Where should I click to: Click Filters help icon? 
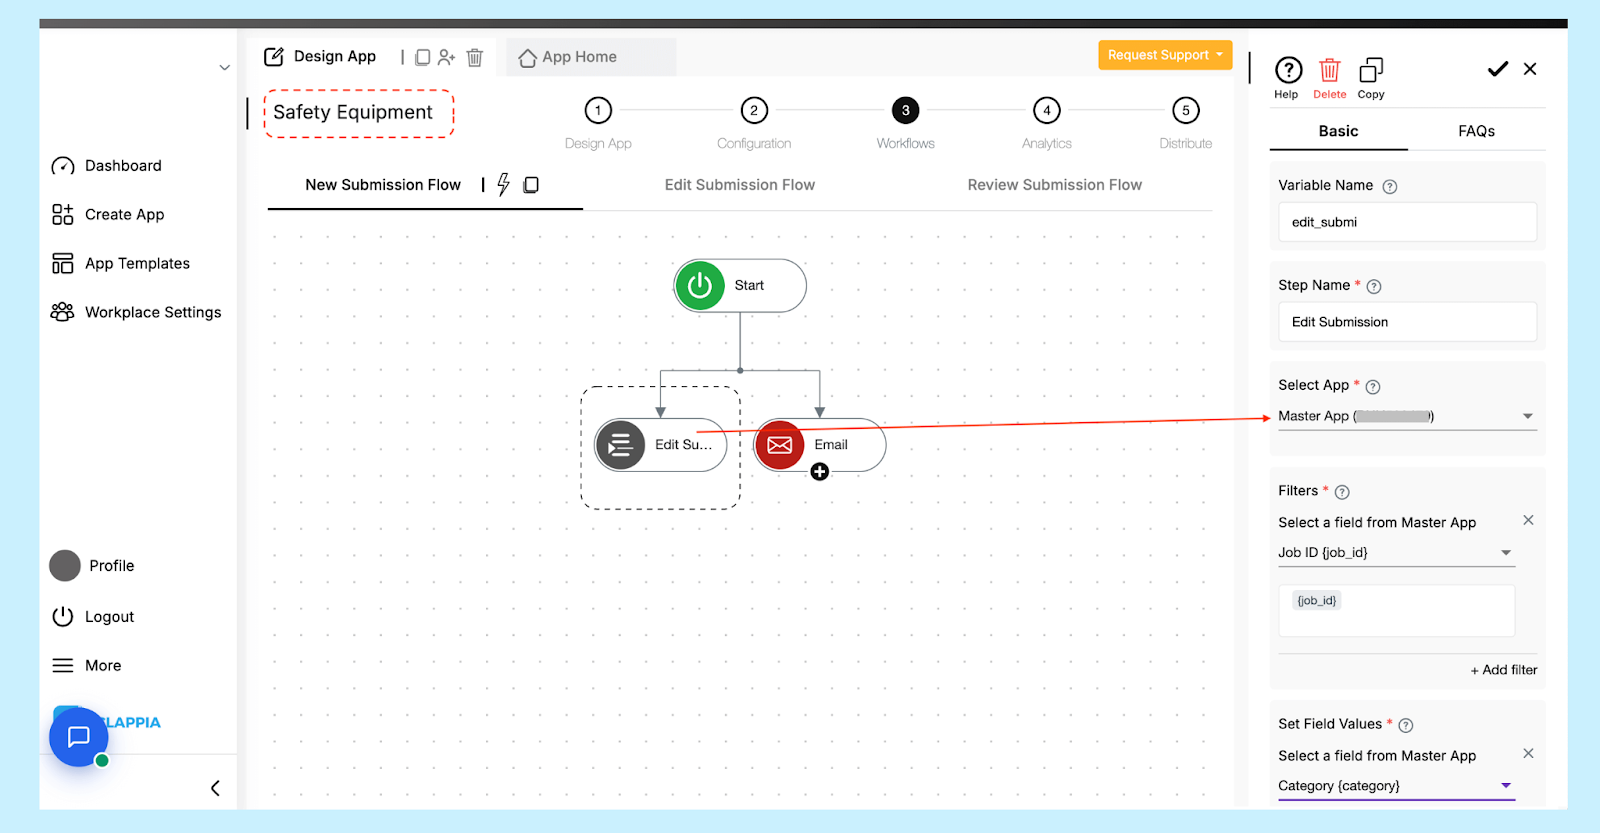coord(1342,492)
